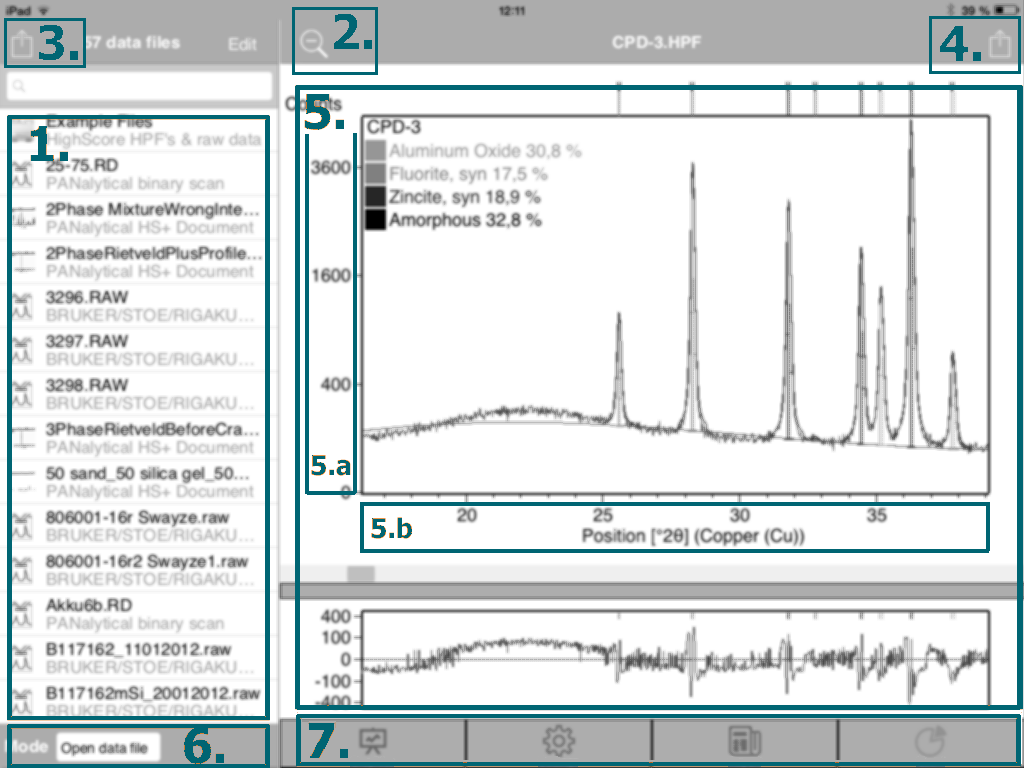
Task: Select the Open data file mode button
Action: click(108, 748)
